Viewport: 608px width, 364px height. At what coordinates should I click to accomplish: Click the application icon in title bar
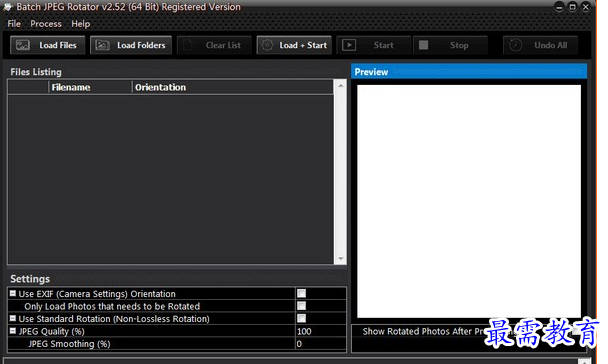click(8, 7)
